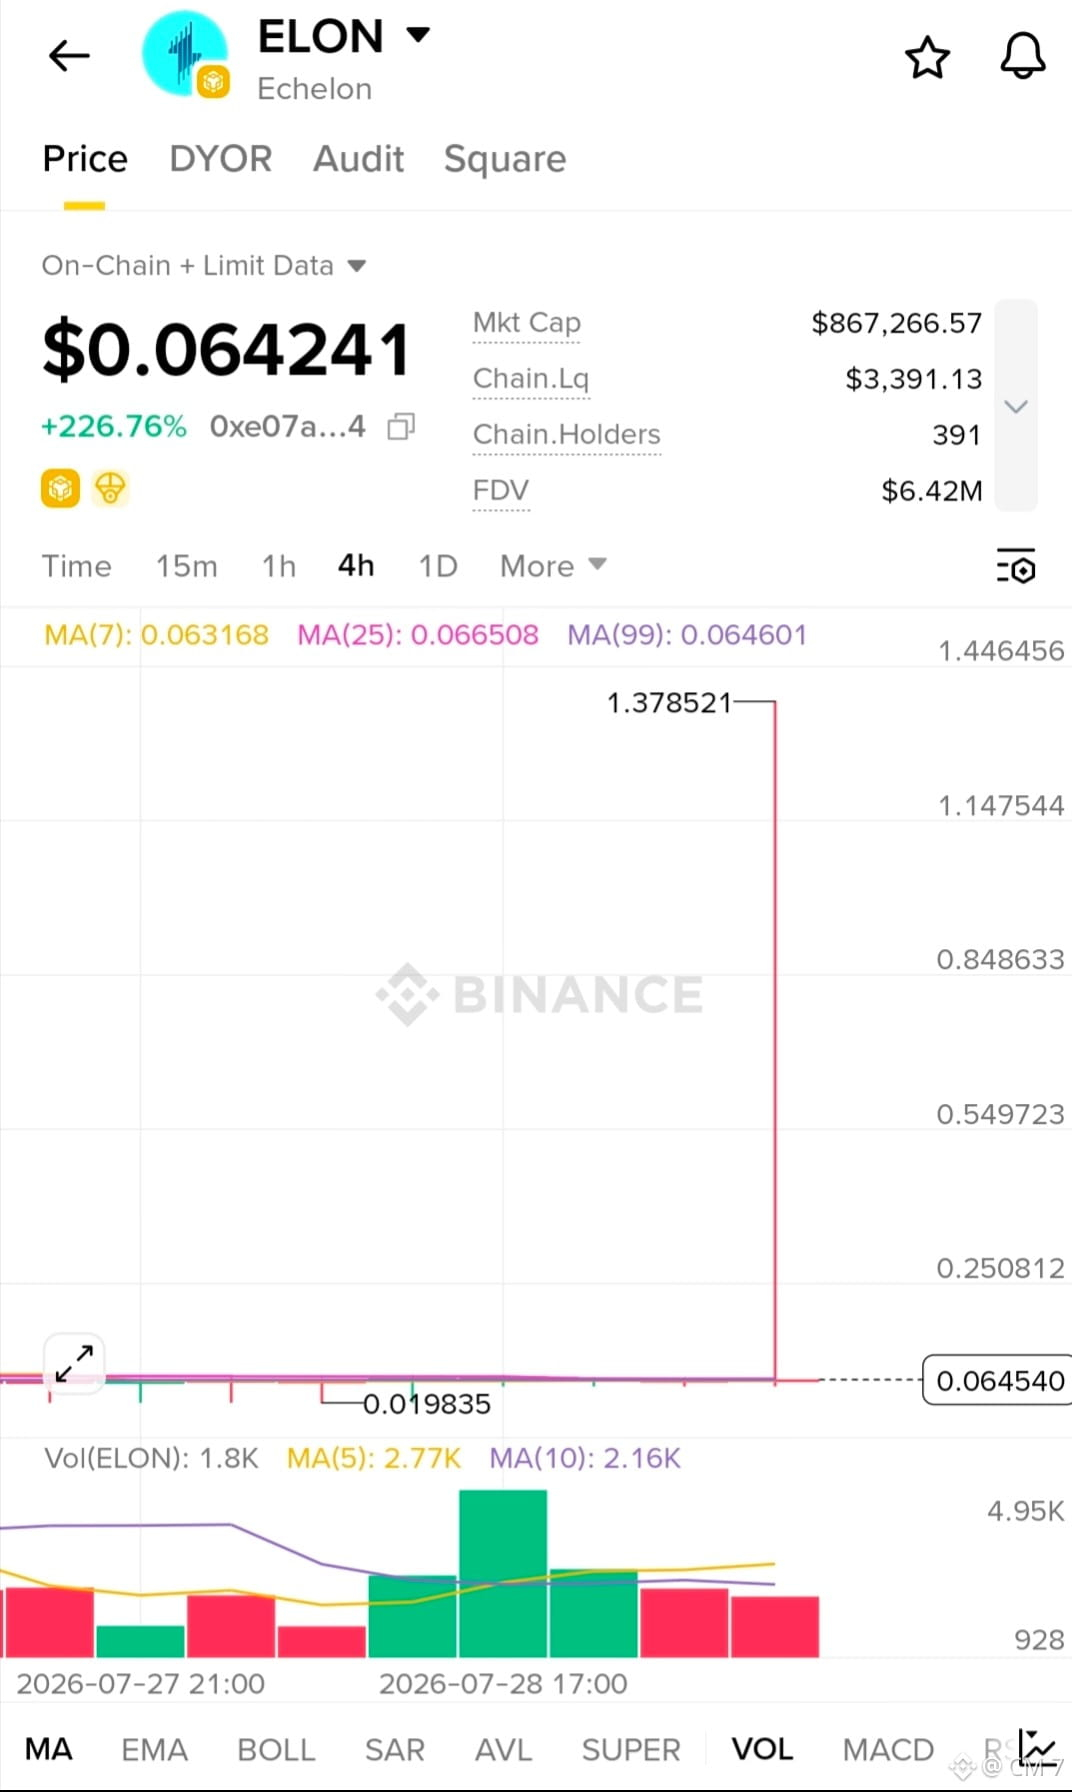Toggle the MA indicator
Screen dimensions: 1072x1792
[x=49, y=1749]
